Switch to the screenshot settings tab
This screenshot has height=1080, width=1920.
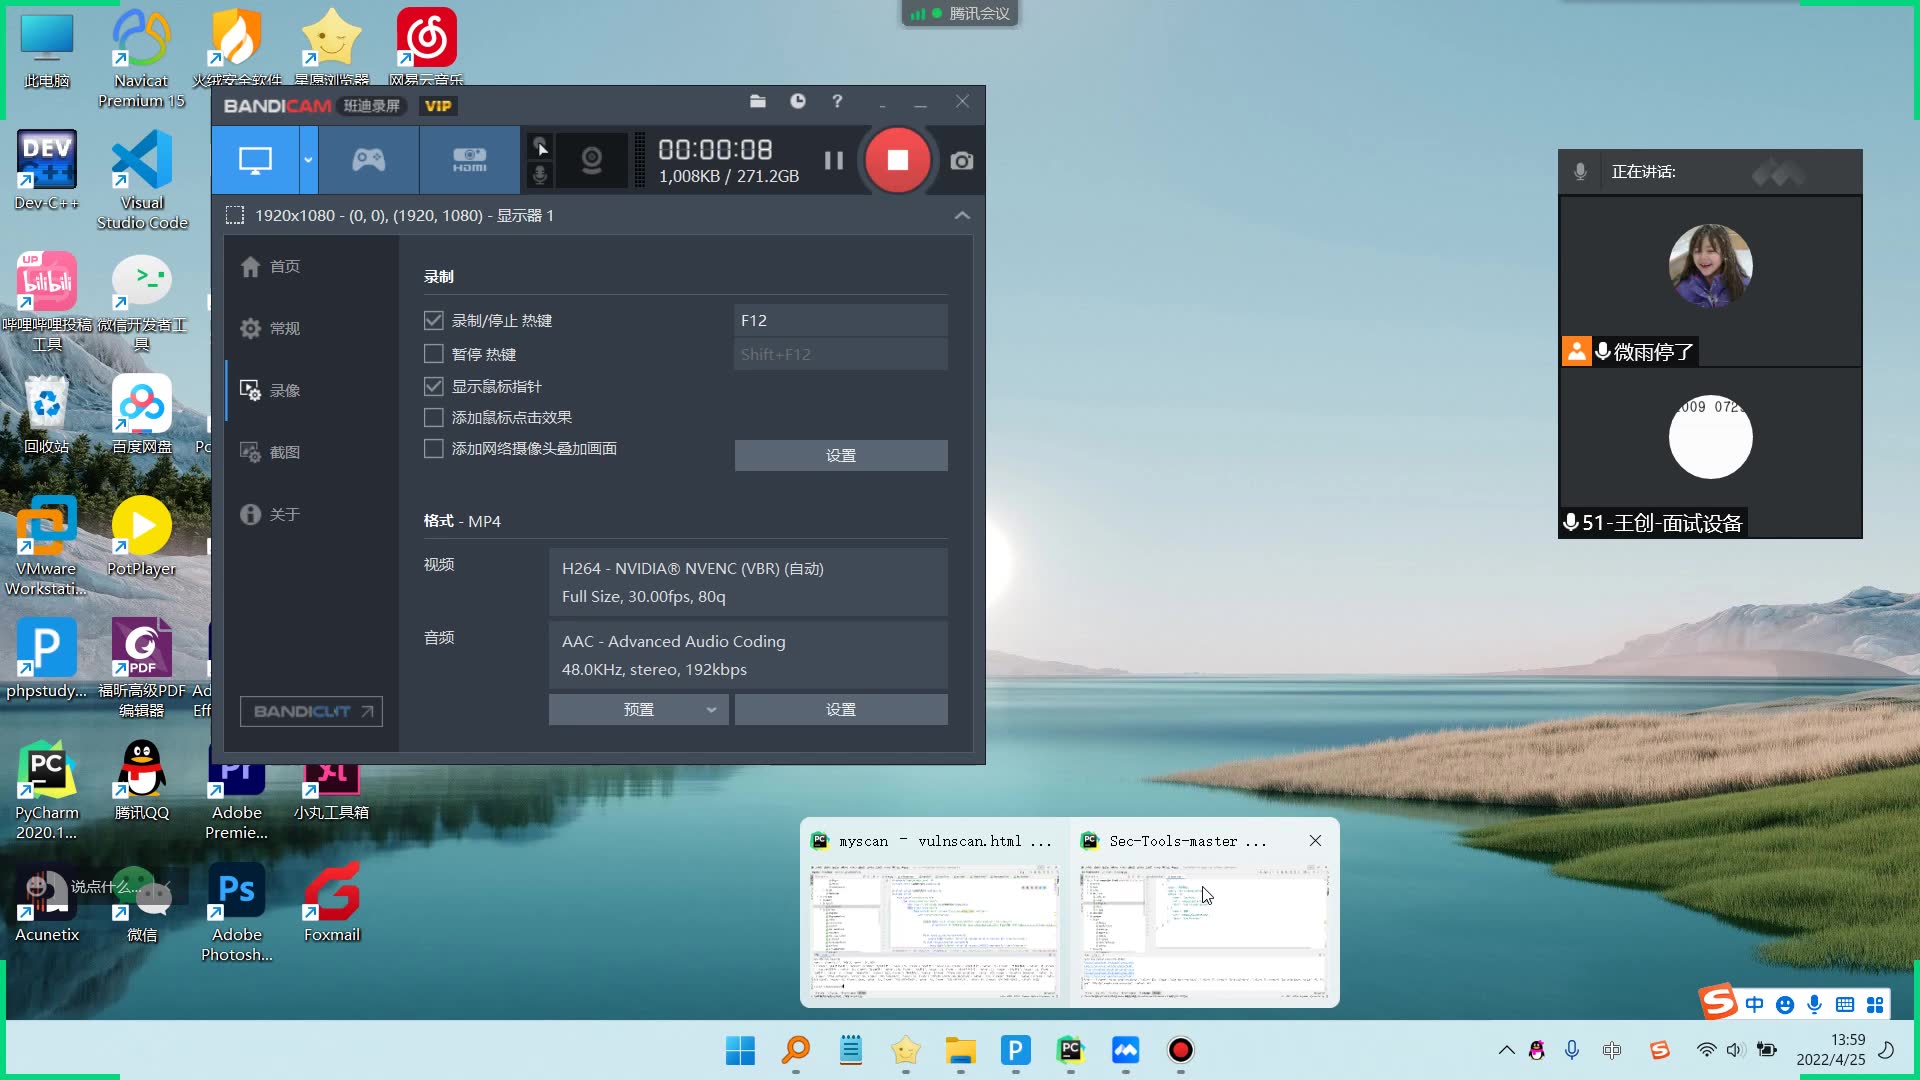tap(284, 452)
